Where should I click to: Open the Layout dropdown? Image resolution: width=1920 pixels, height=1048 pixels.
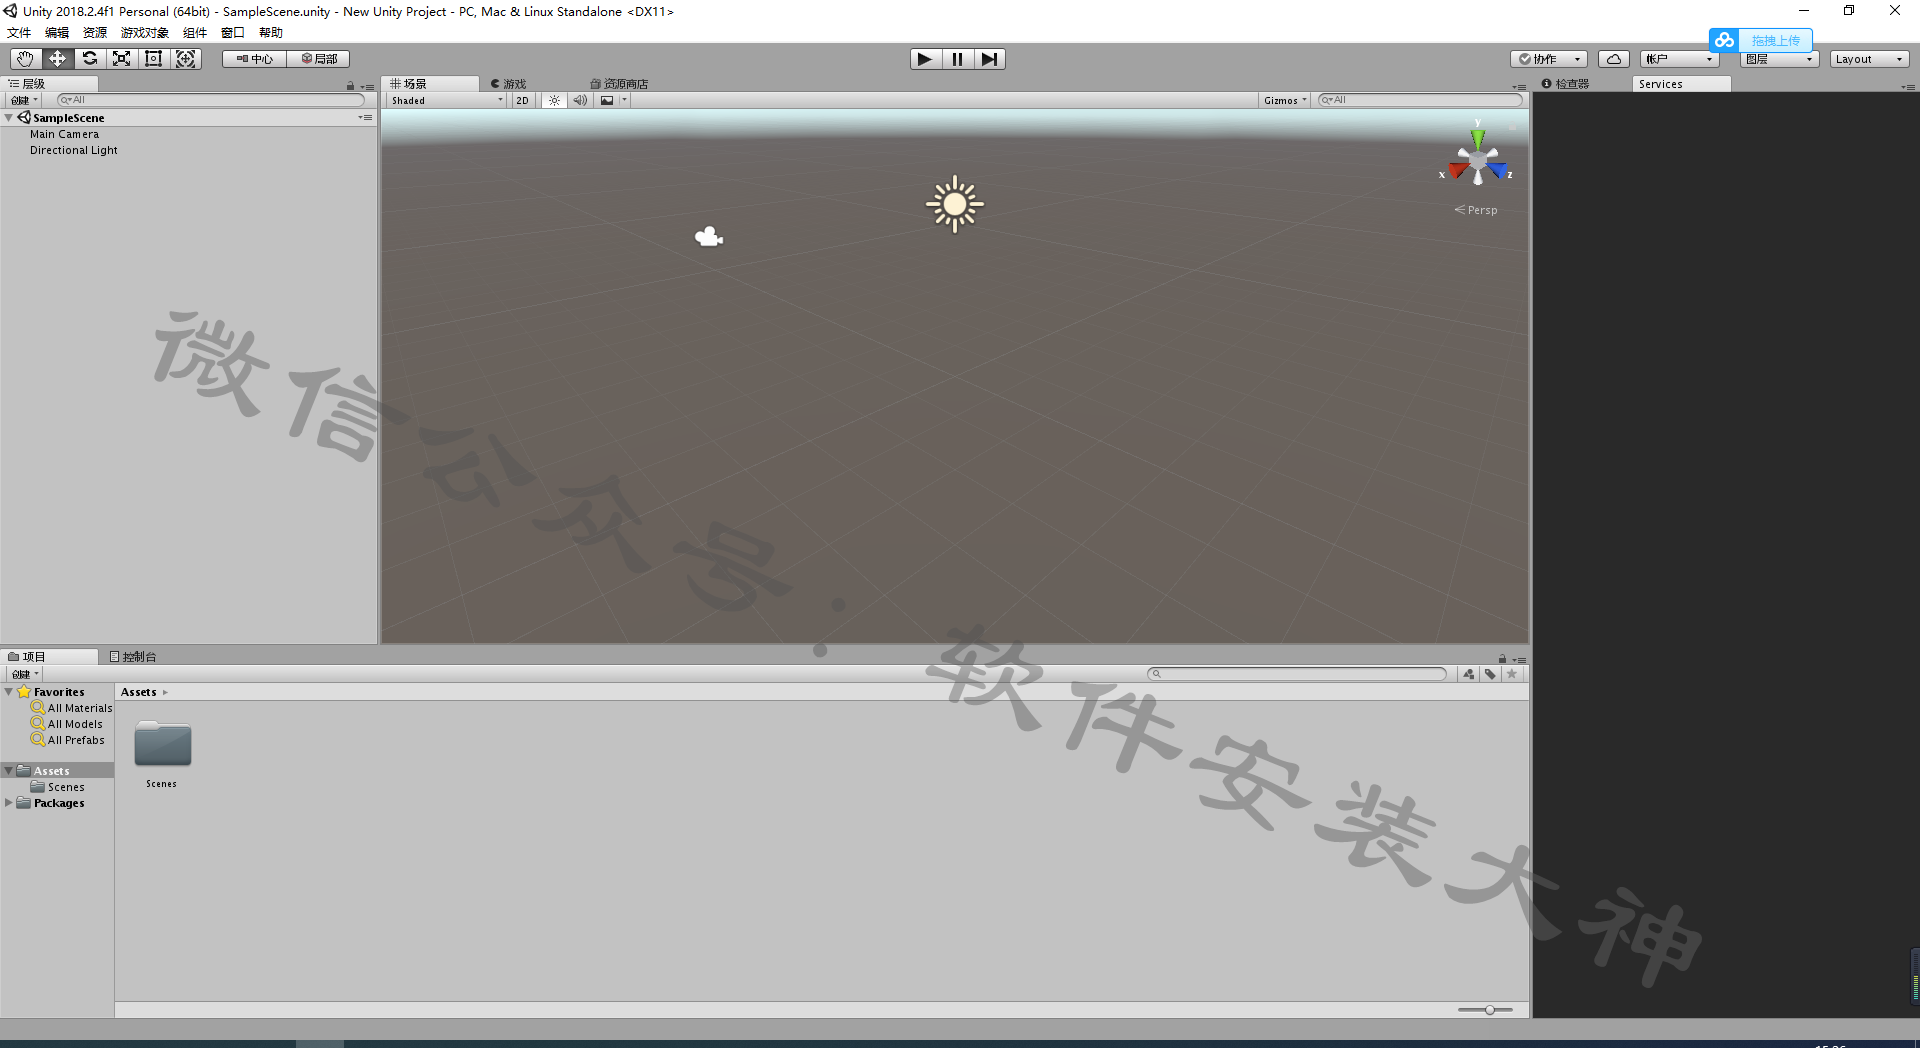click(1869, 59)
